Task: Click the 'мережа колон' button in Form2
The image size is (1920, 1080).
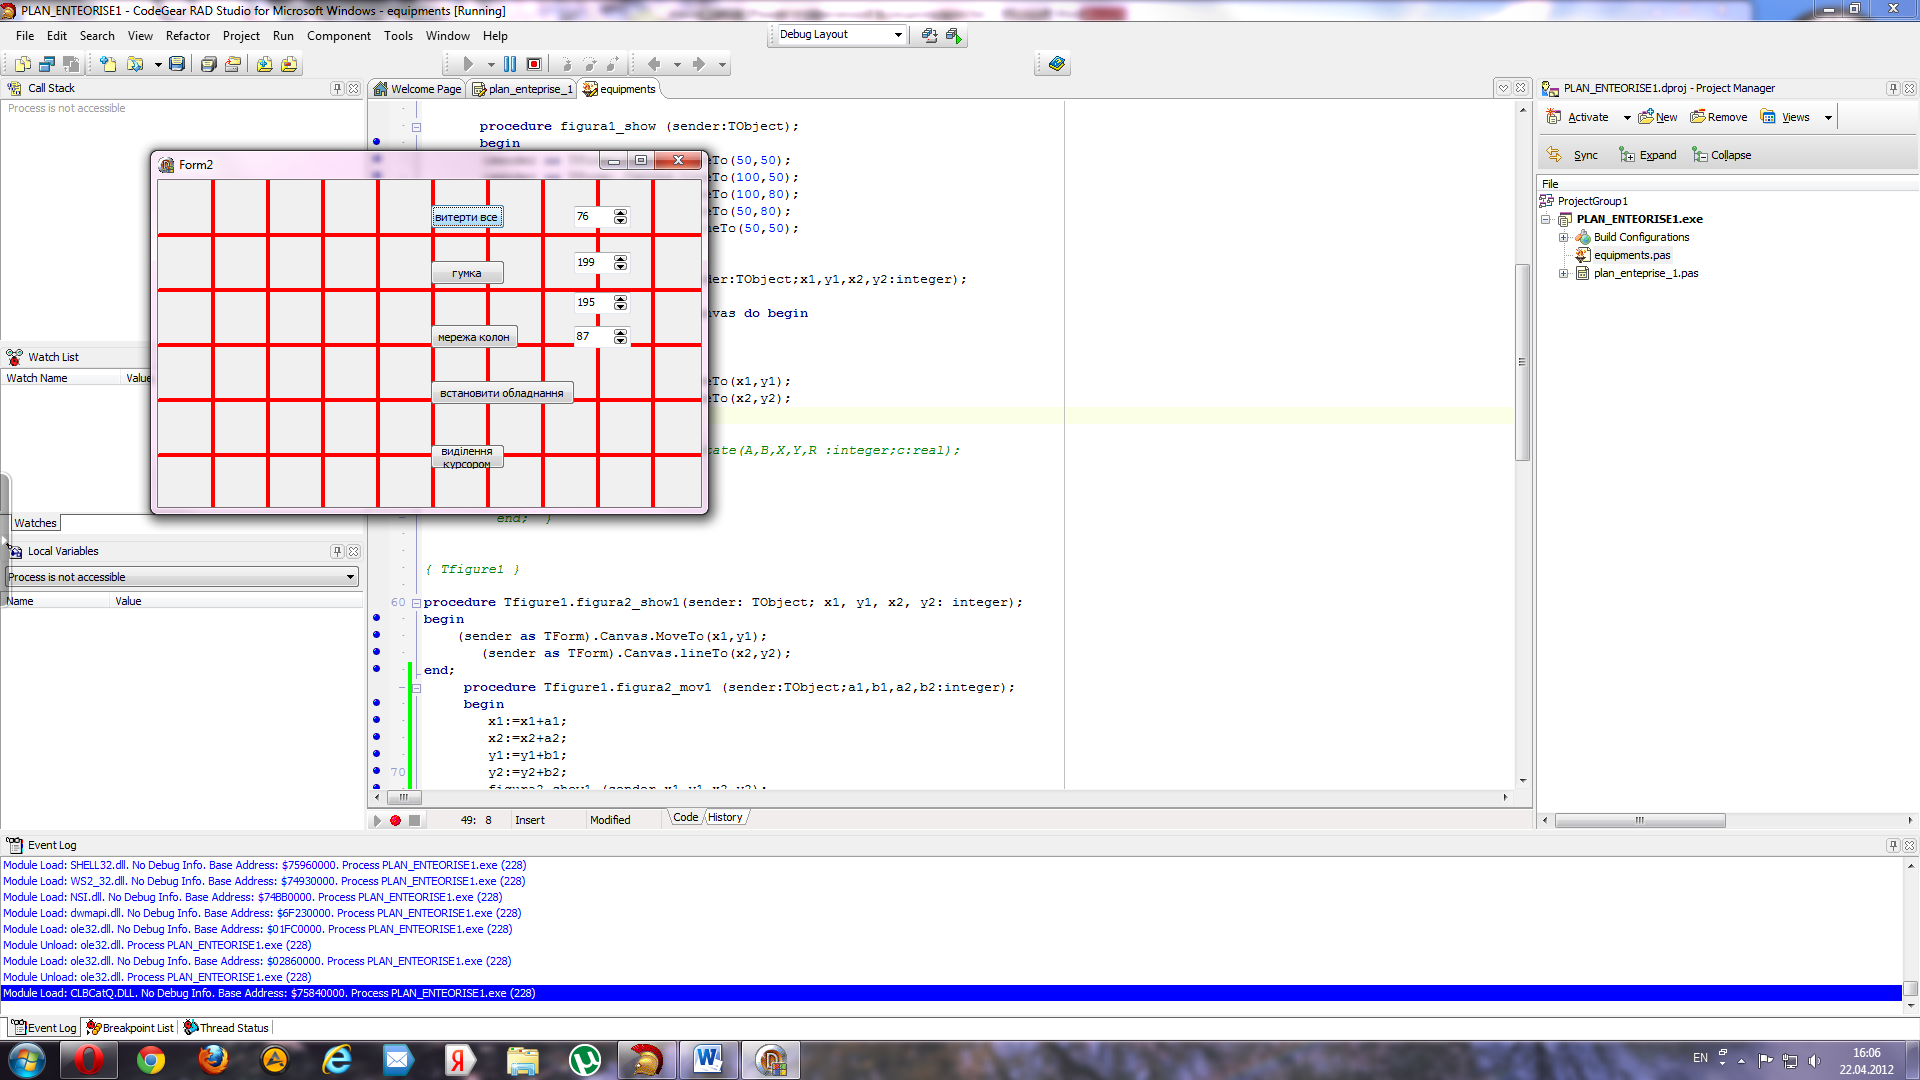Action: click(x=474, y=337)
